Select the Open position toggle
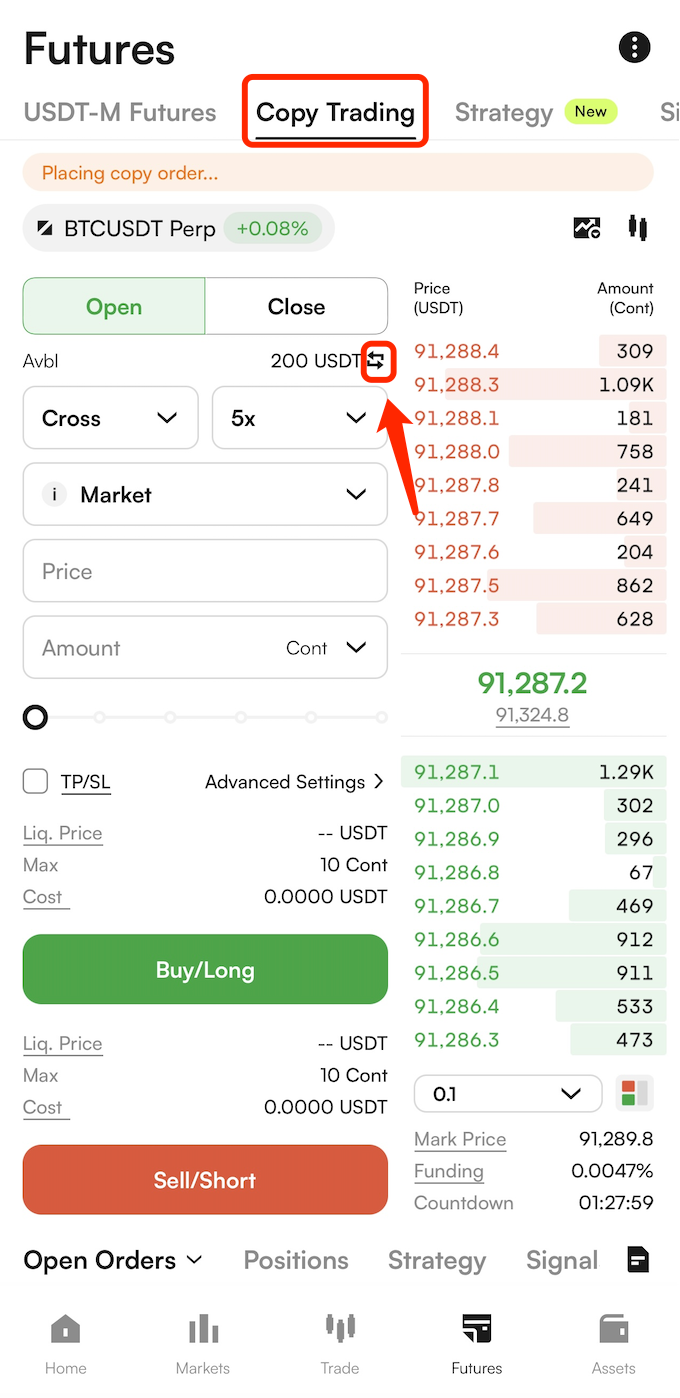 [114, 306]
